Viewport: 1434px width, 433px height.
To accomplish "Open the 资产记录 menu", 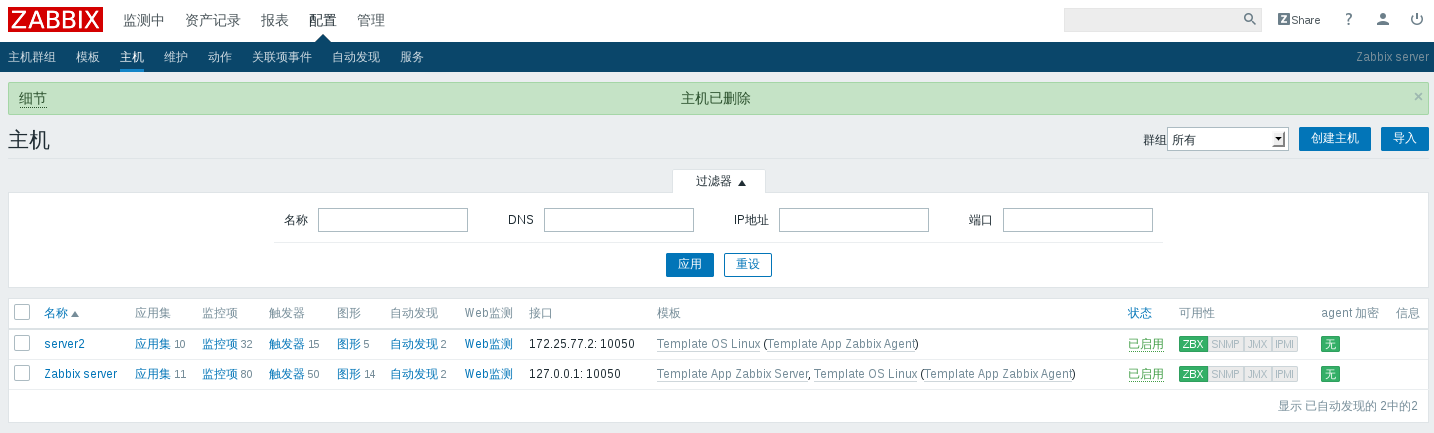I will [213, 20].
